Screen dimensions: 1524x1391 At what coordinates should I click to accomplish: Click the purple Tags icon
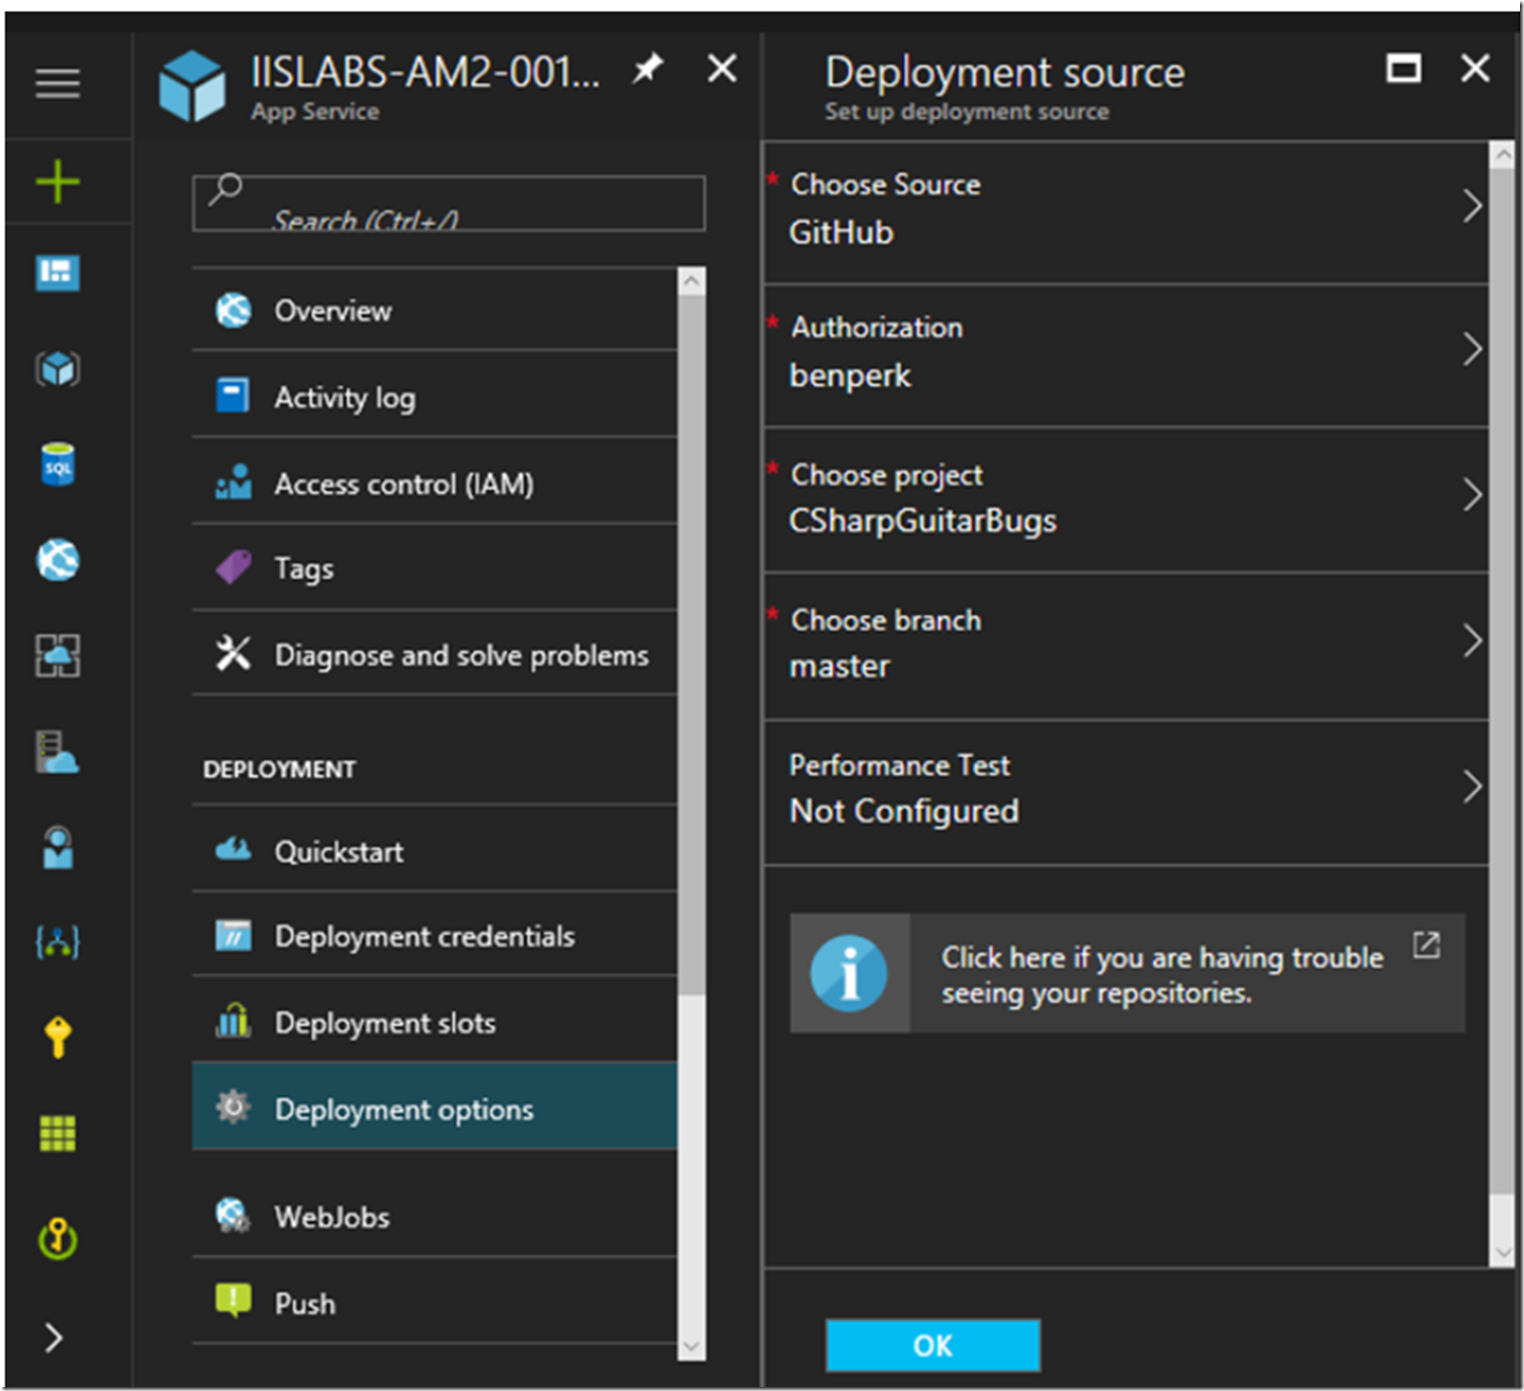233,567
